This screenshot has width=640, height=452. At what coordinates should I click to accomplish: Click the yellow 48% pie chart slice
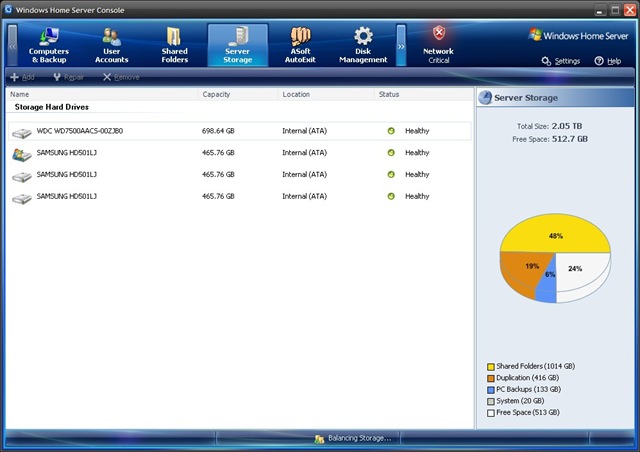pos(555,233)
